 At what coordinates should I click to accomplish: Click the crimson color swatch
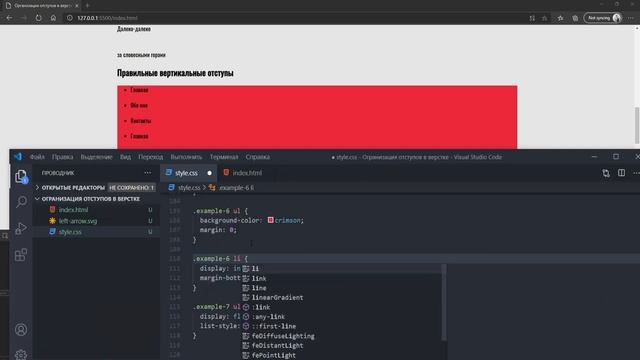pos(271,220)
